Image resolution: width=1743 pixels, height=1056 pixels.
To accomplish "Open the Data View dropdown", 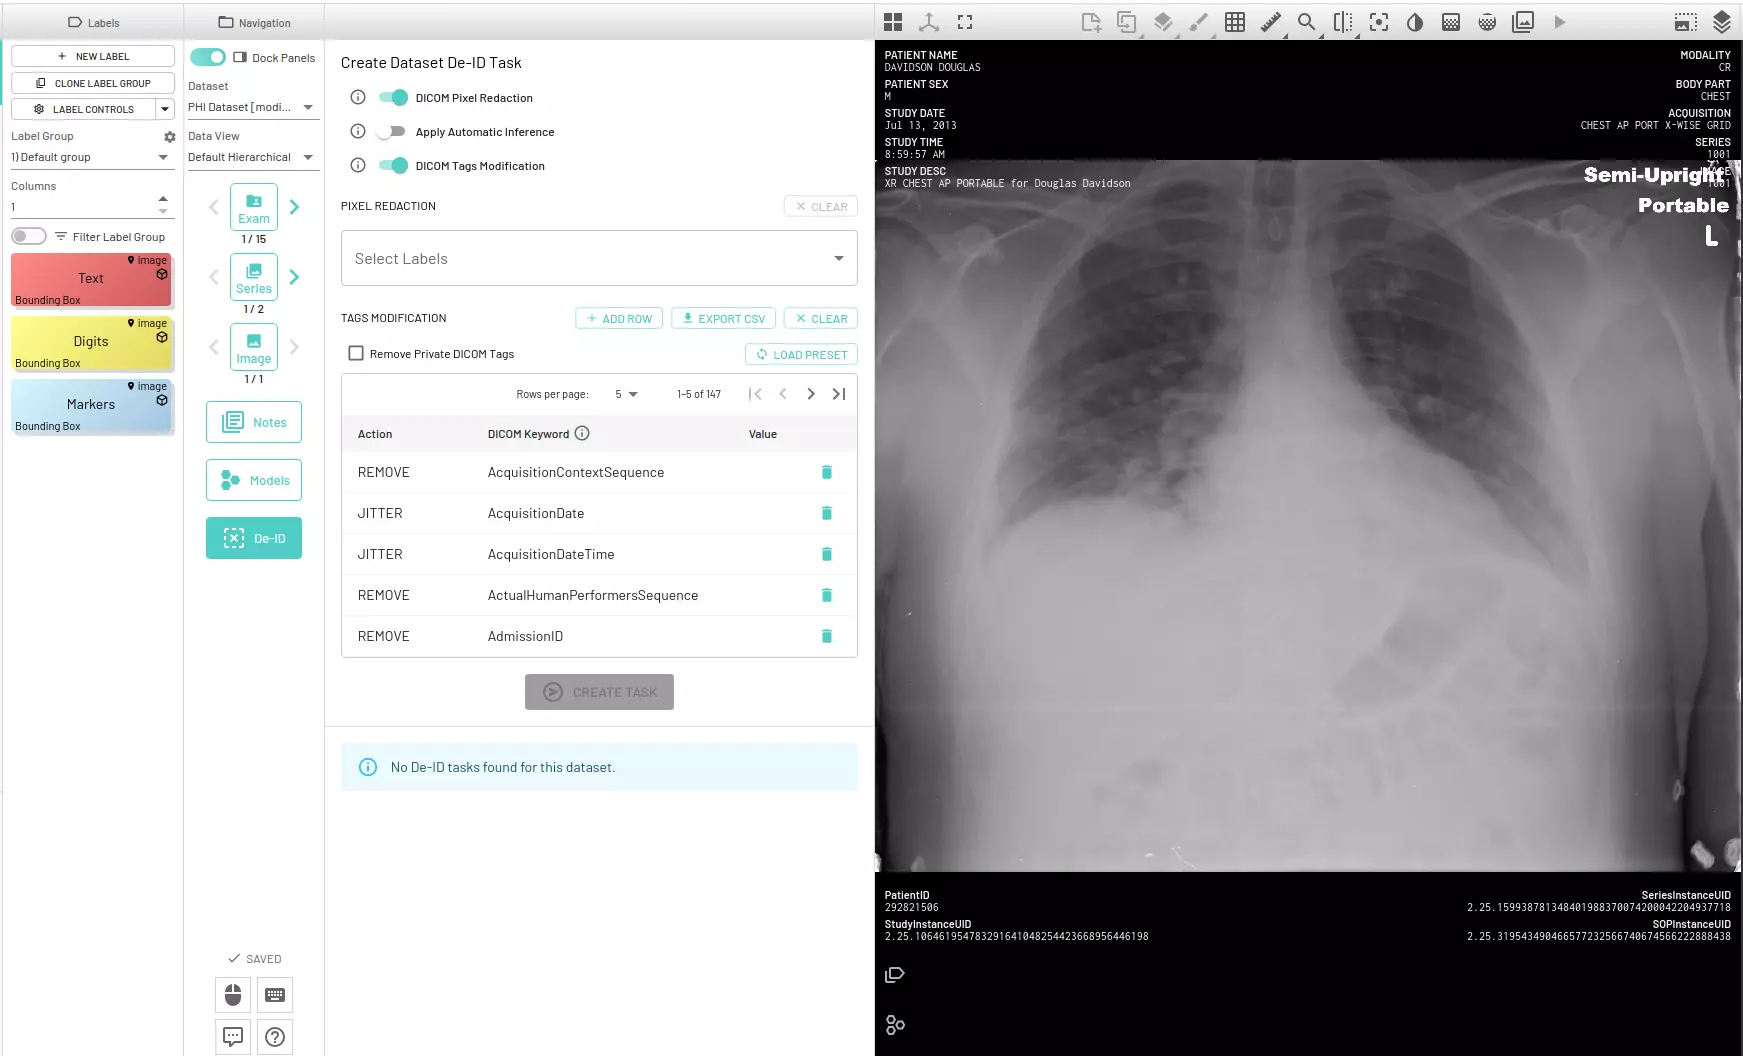I will tap(250, 158).
